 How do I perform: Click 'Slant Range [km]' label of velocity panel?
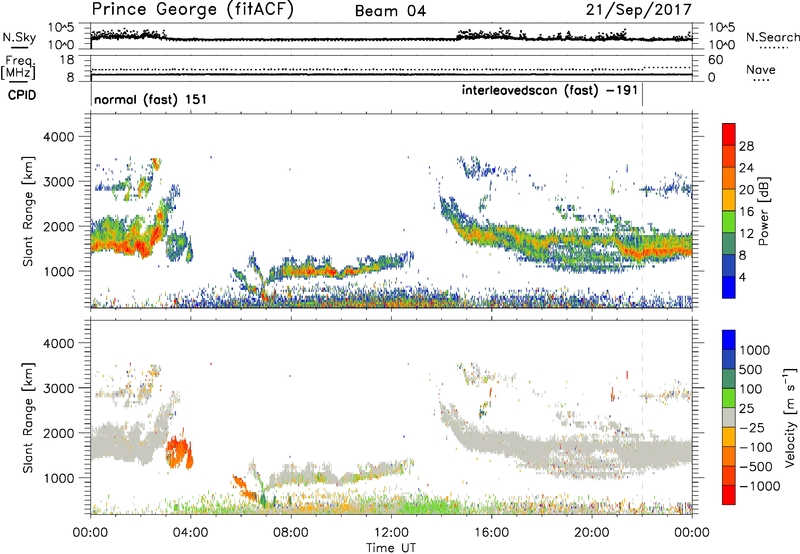[x=28, y=418]
